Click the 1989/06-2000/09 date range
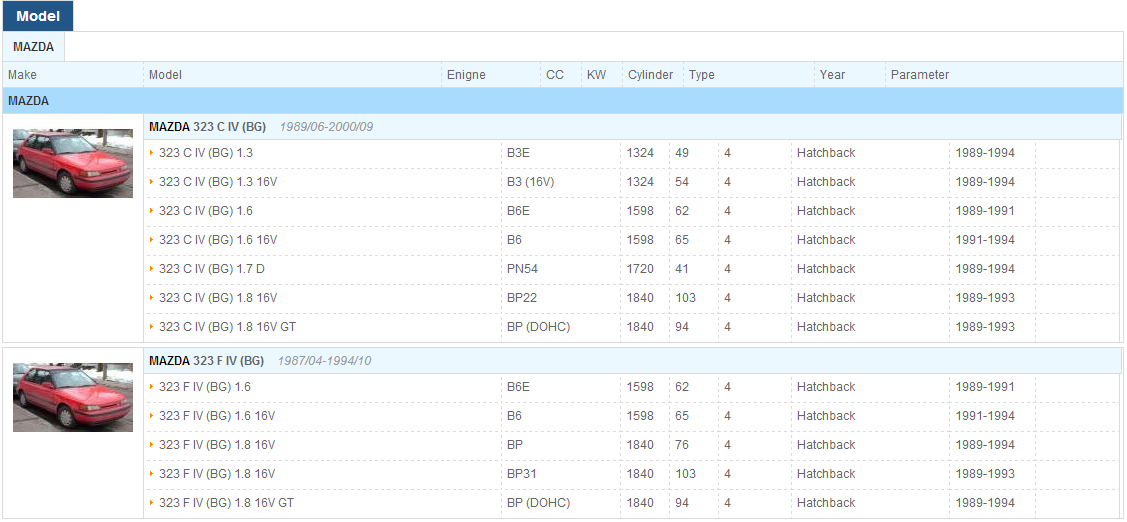The height and width of the screenshot is (522, 1127). (326, 127)
